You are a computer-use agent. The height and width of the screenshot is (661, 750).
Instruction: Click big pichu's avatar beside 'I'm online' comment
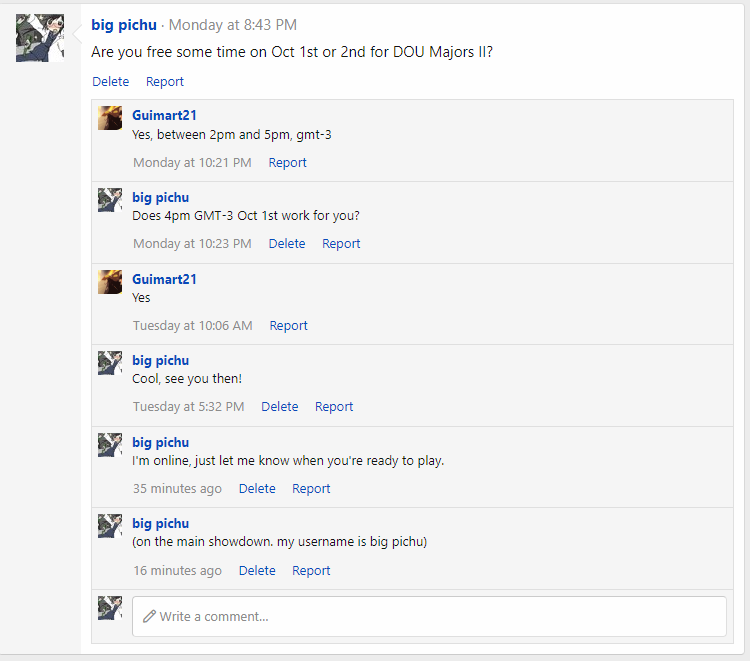pyautogui.click(x=110, y=445)
